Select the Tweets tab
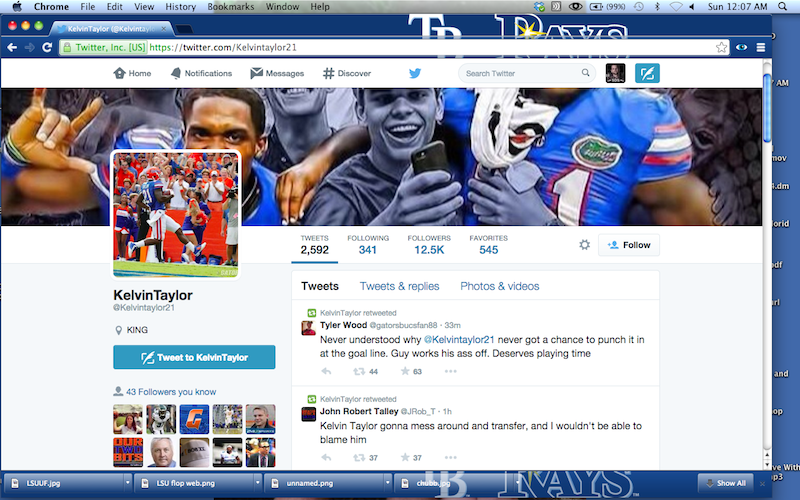Screen dimensions: 800x500 click(320, 286)
